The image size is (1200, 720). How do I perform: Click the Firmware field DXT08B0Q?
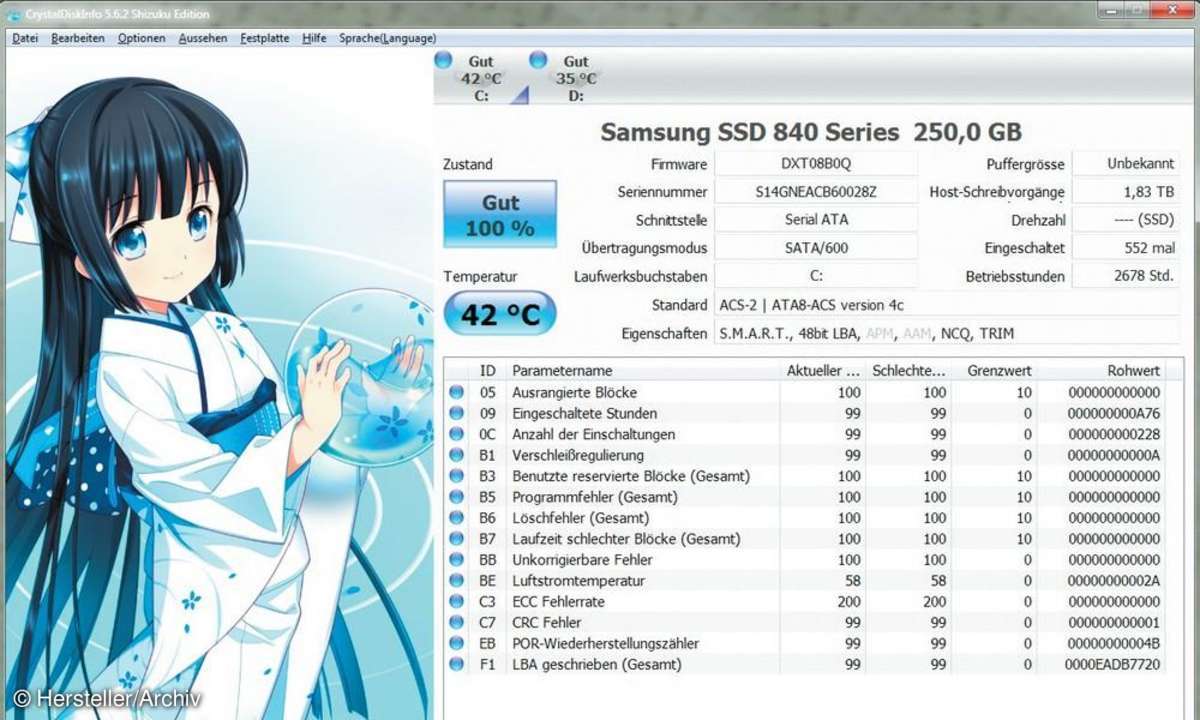[x=816, y=164]
